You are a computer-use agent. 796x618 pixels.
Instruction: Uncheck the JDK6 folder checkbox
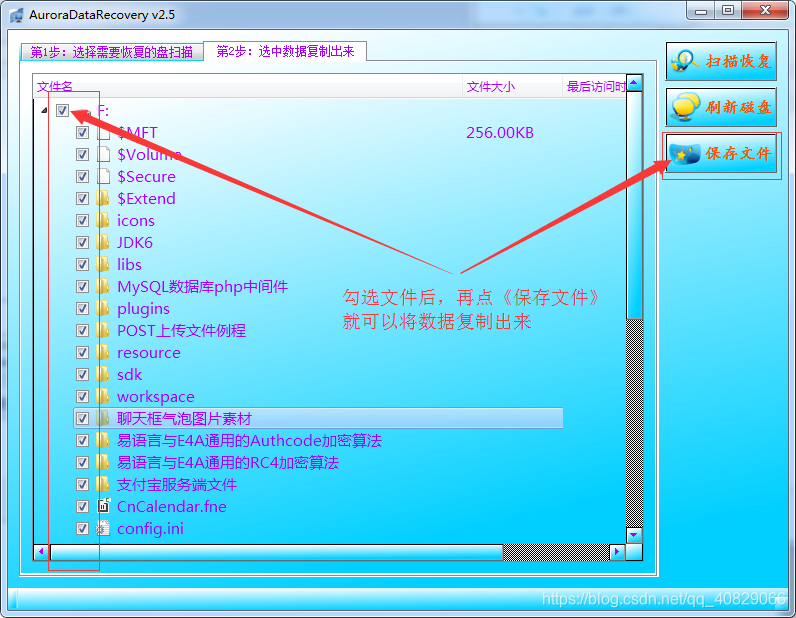(x=82, y=242)
